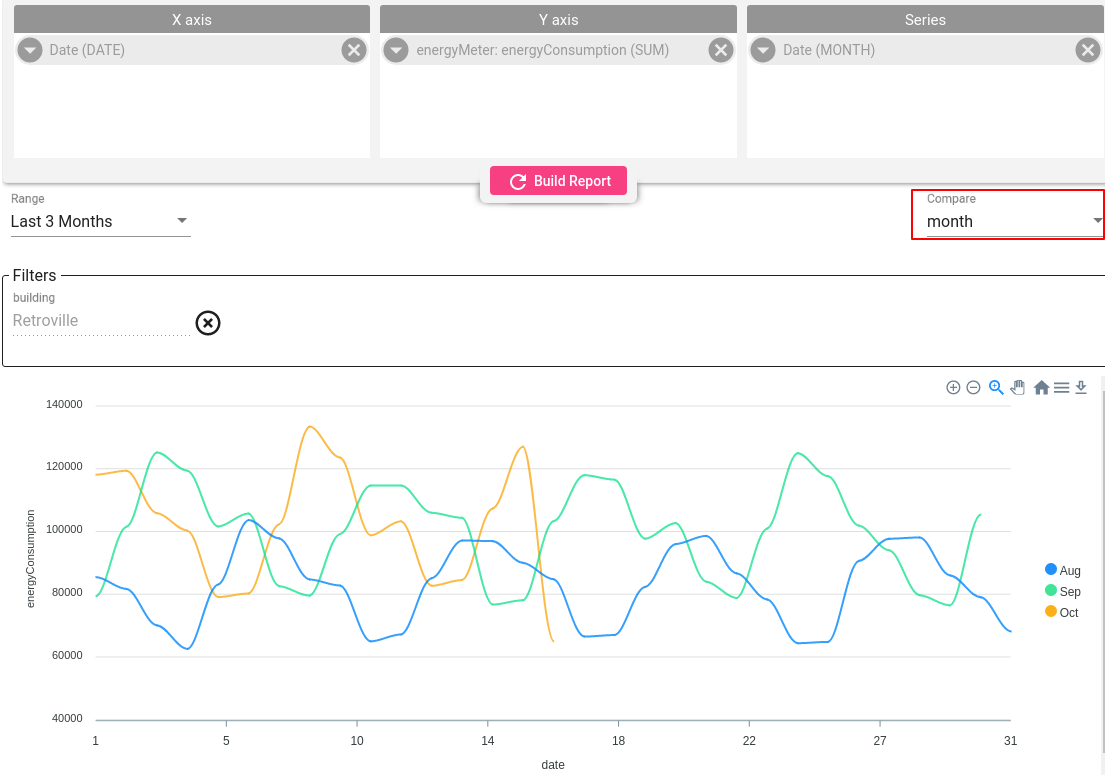1105x775 pixels.
Task: Click the Retroville building filter field
Action: point(100,321)
